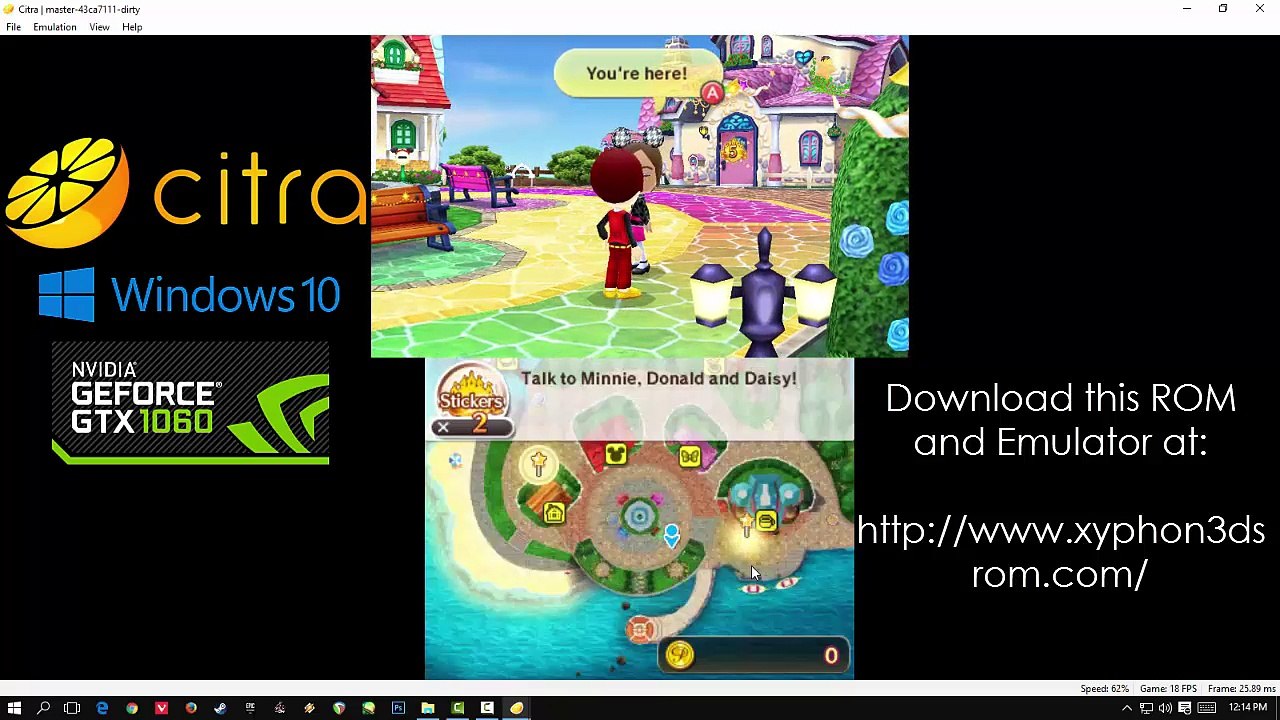Launch Epic Games from the taskbar
1280x720 pixels.
click(x=250, y=708)
